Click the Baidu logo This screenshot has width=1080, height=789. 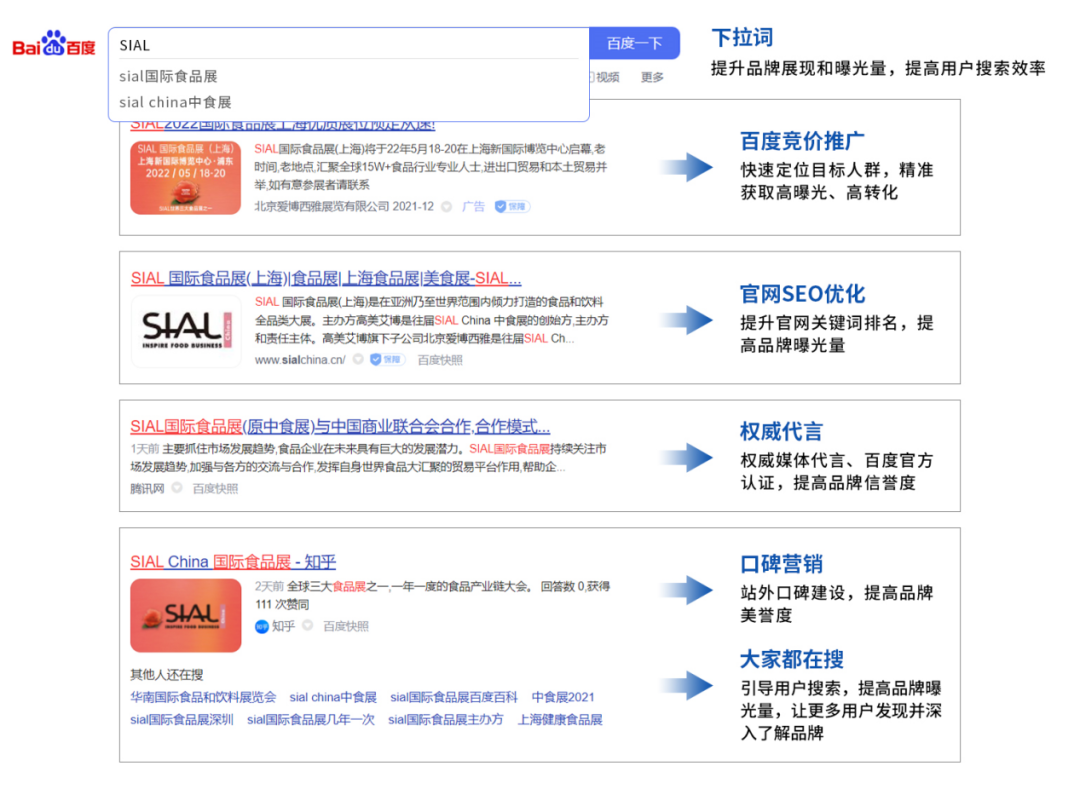tap(54, 44)
